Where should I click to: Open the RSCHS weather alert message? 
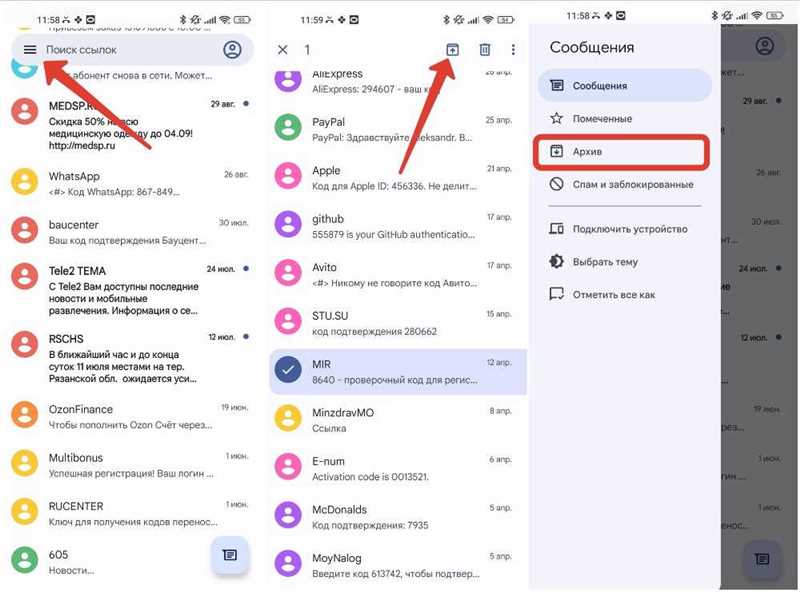(130, 358)
